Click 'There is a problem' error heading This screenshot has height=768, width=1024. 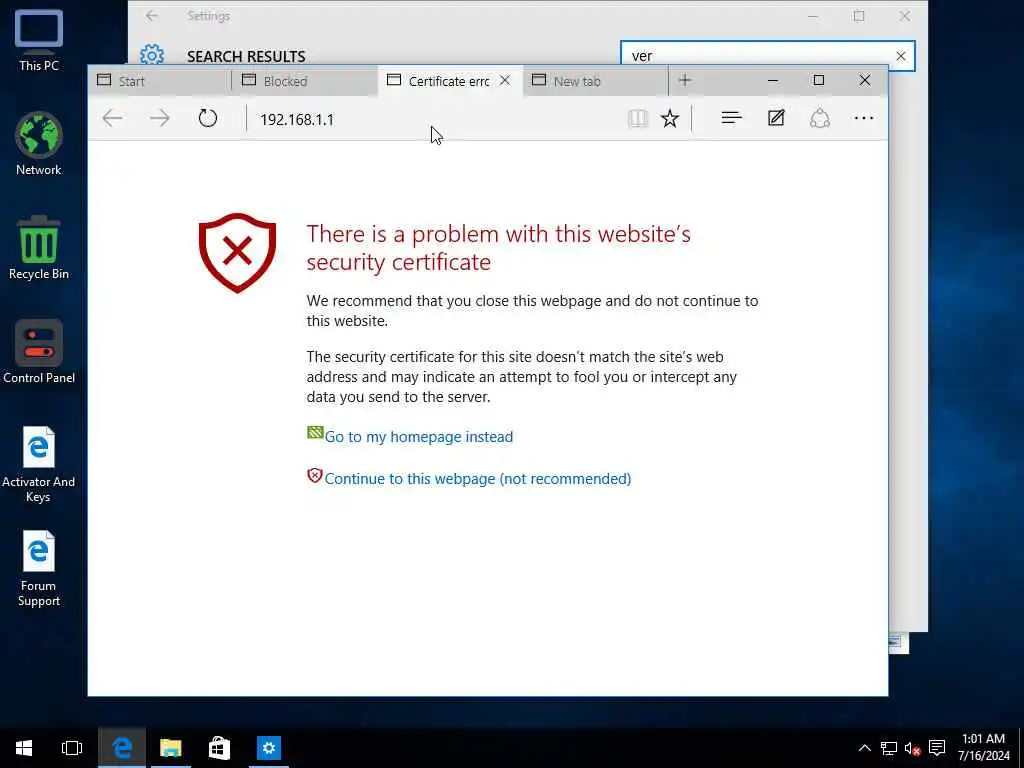coord(498,248)
